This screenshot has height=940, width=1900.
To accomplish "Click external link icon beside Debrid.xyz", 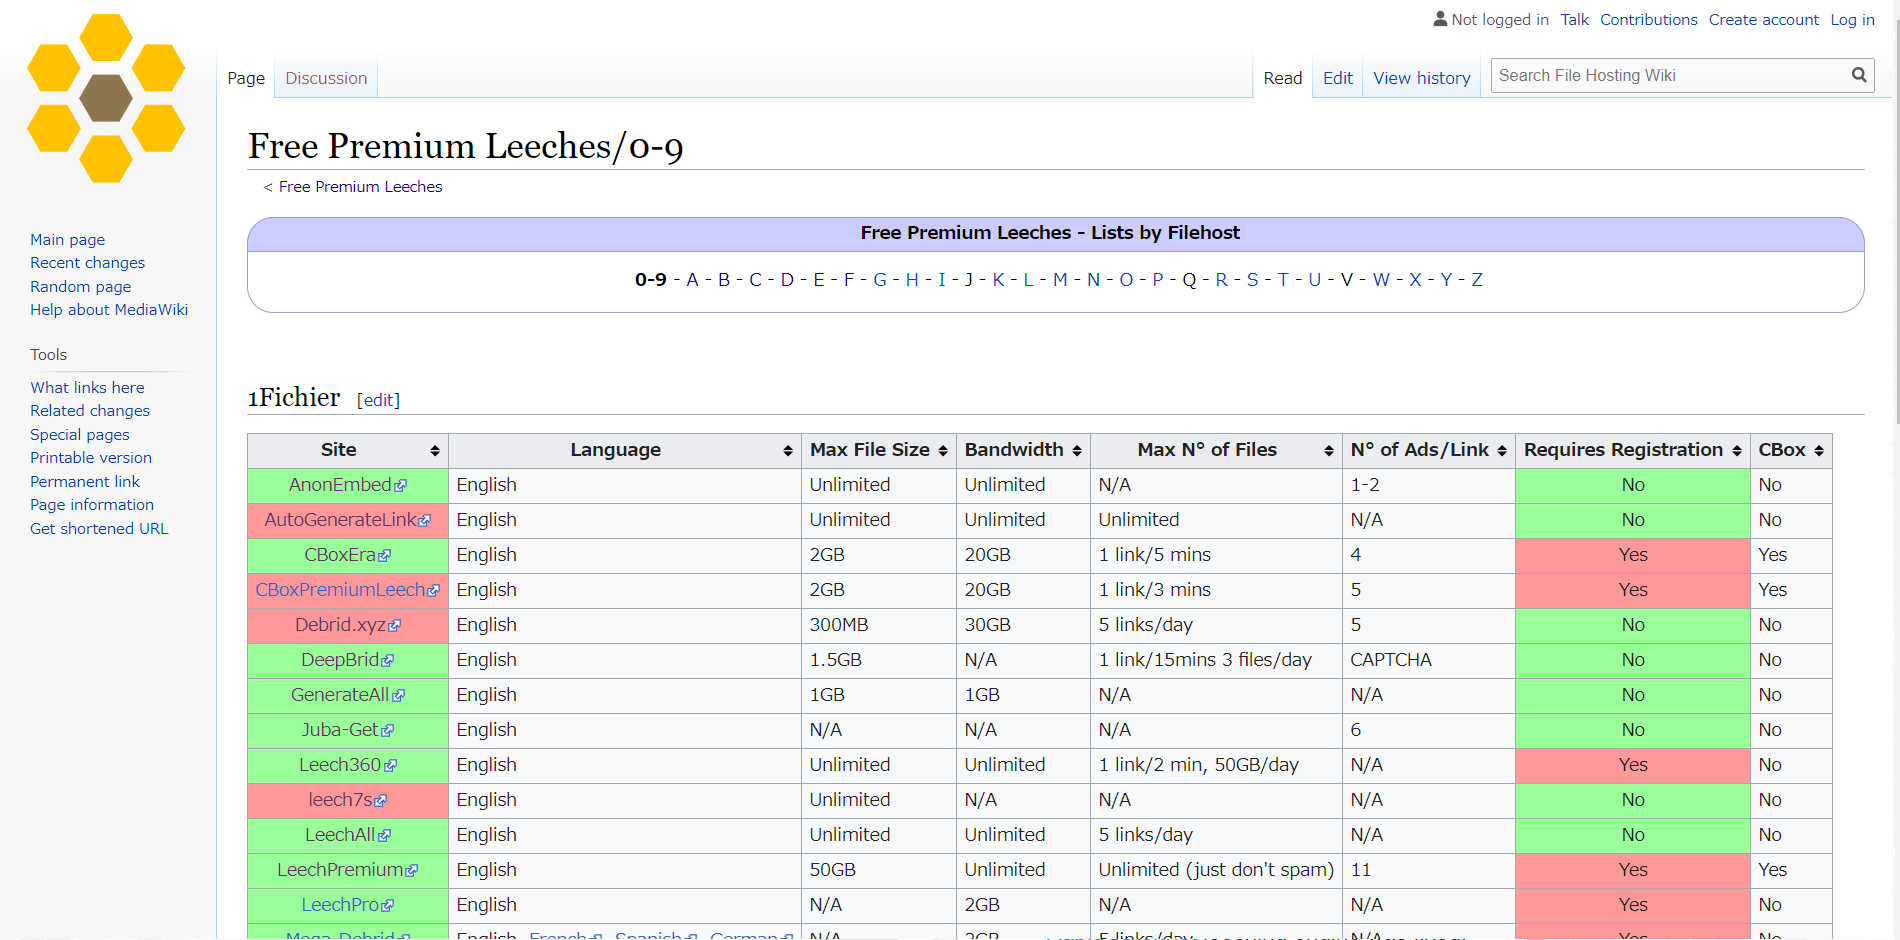I will tap(395, 626).
